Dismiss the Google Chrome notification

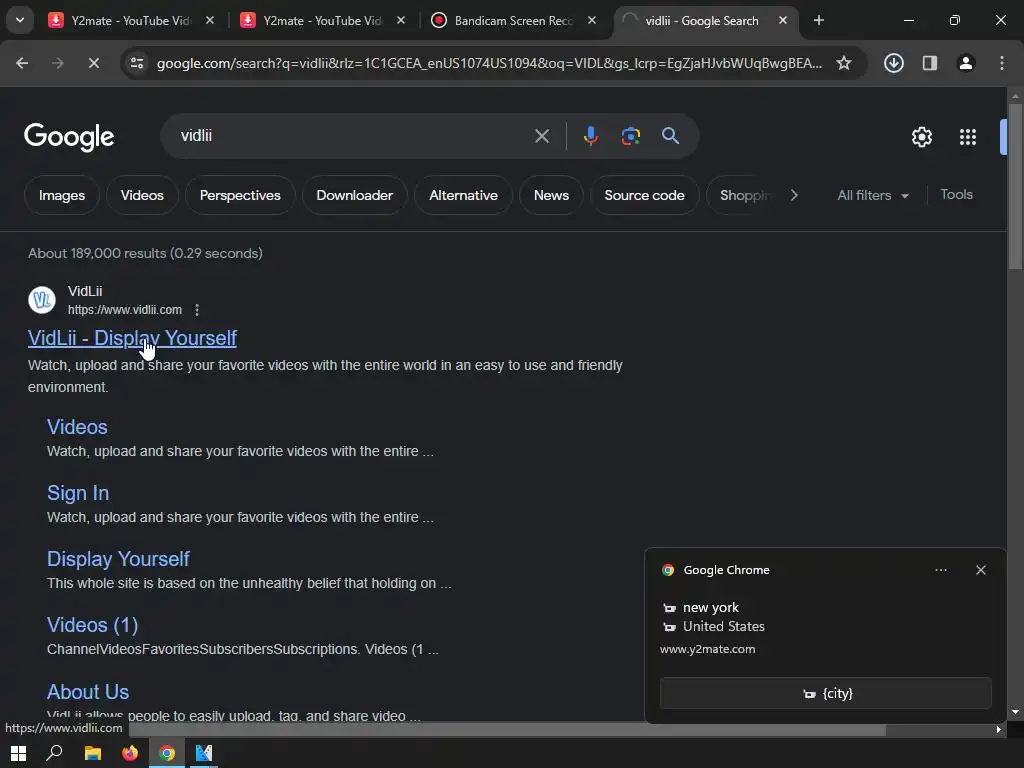[x=981, y=570]
